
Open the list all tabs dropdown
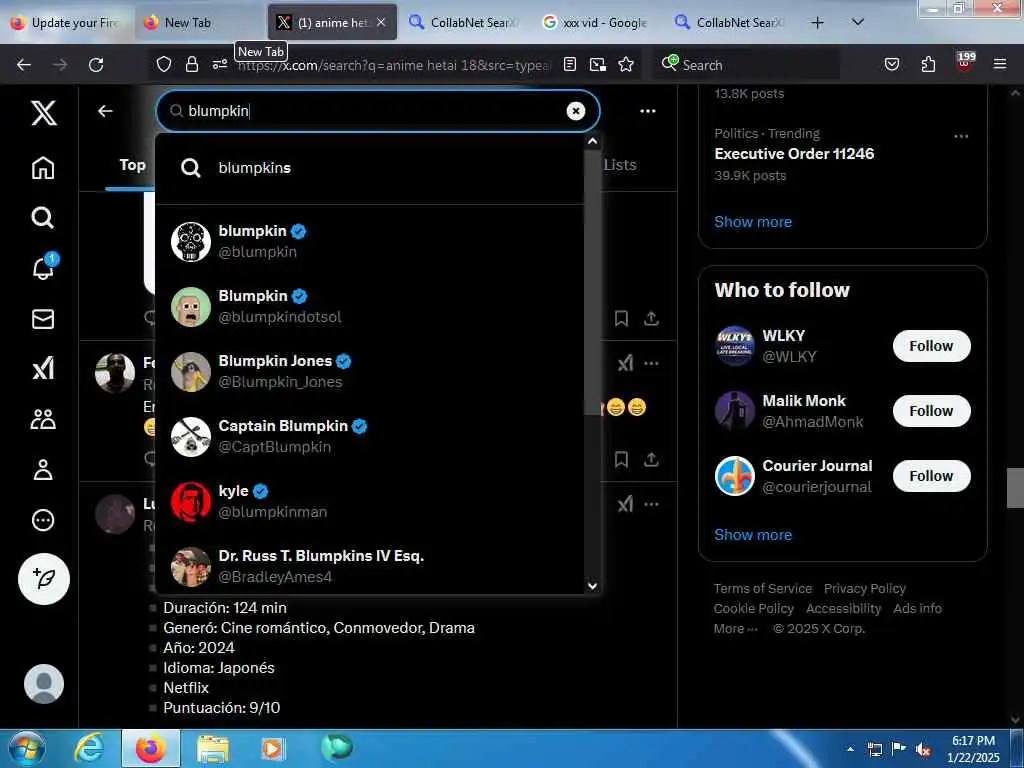858,22
